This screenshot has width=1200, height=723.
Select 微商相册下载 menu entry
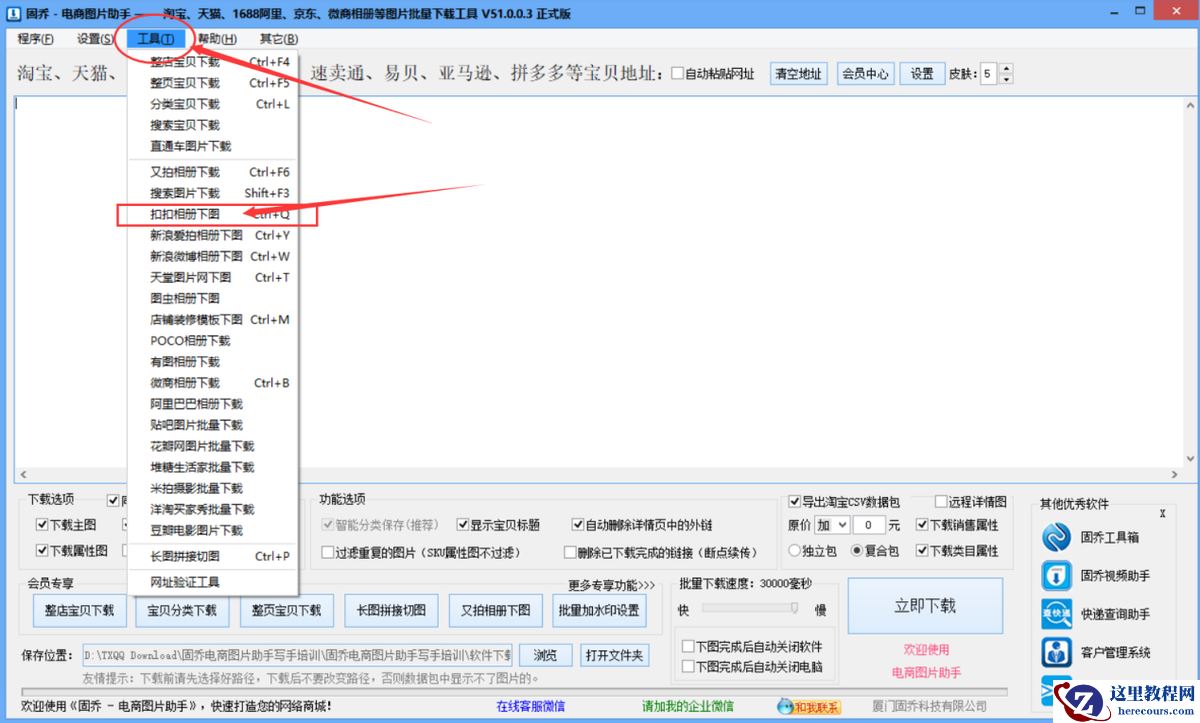[x=213, y=383]
